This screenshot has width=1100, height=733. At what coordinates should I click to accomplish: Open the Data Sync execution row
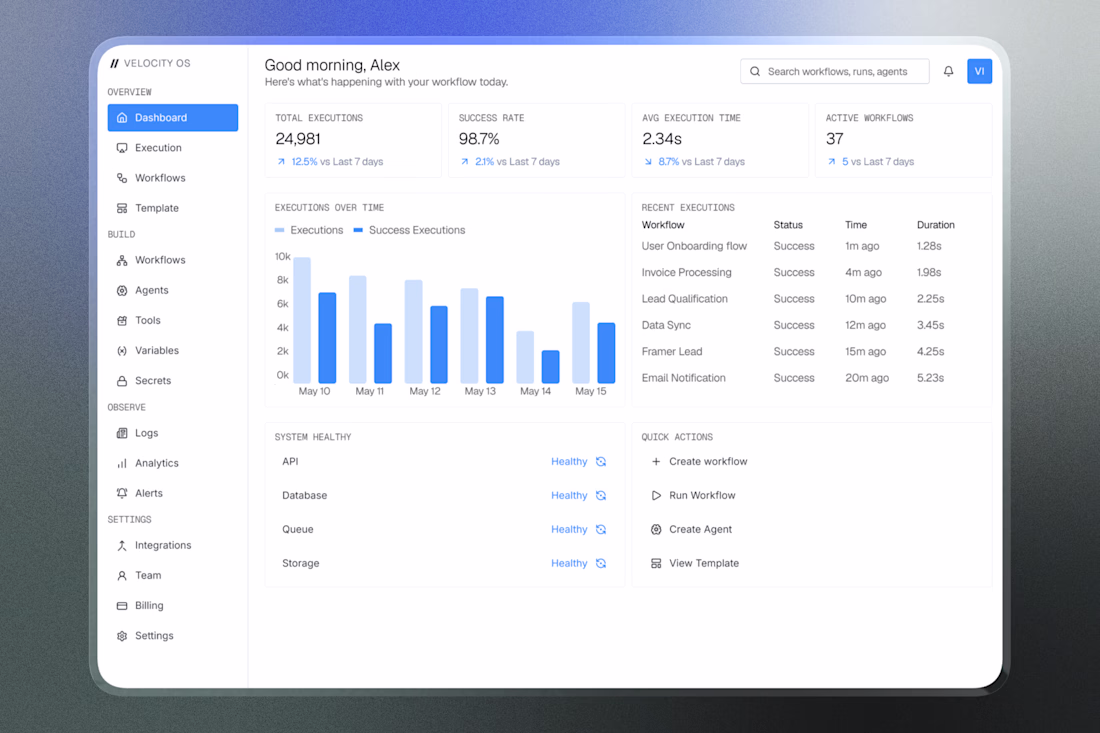pyautogui.click(x=812, y=325)
